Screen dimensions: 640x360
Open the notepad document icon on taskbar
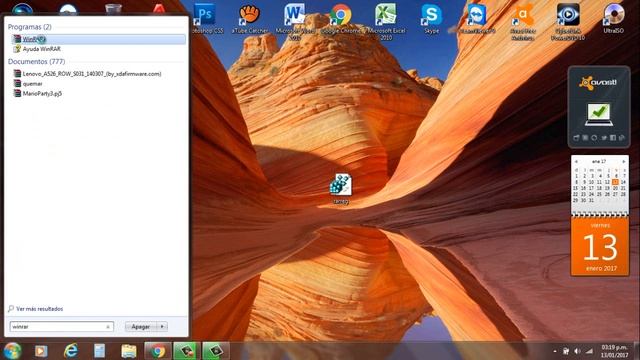(99, 351)
